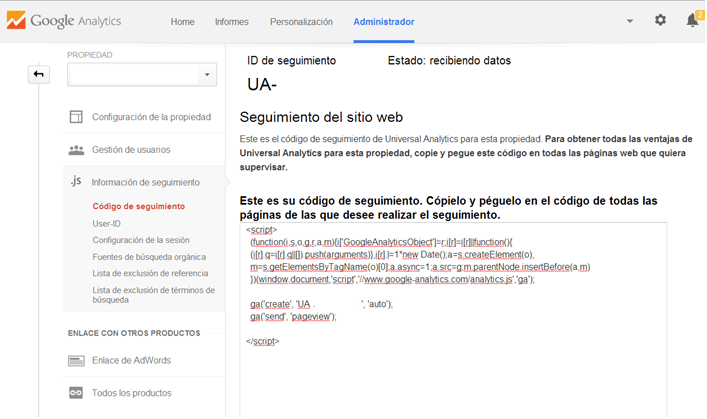The width and height of the screenshot is (707, 419).
Task: Click the AdWords link card icon
Action: (x=76, y=361)
